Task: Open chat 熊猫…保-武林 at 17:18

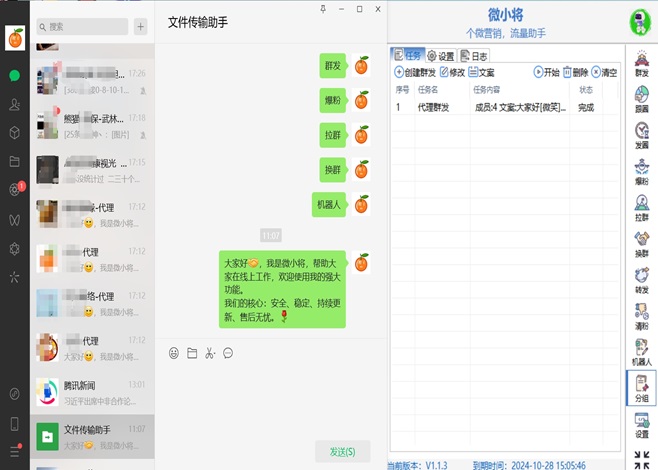Action: tap(92, 125)
